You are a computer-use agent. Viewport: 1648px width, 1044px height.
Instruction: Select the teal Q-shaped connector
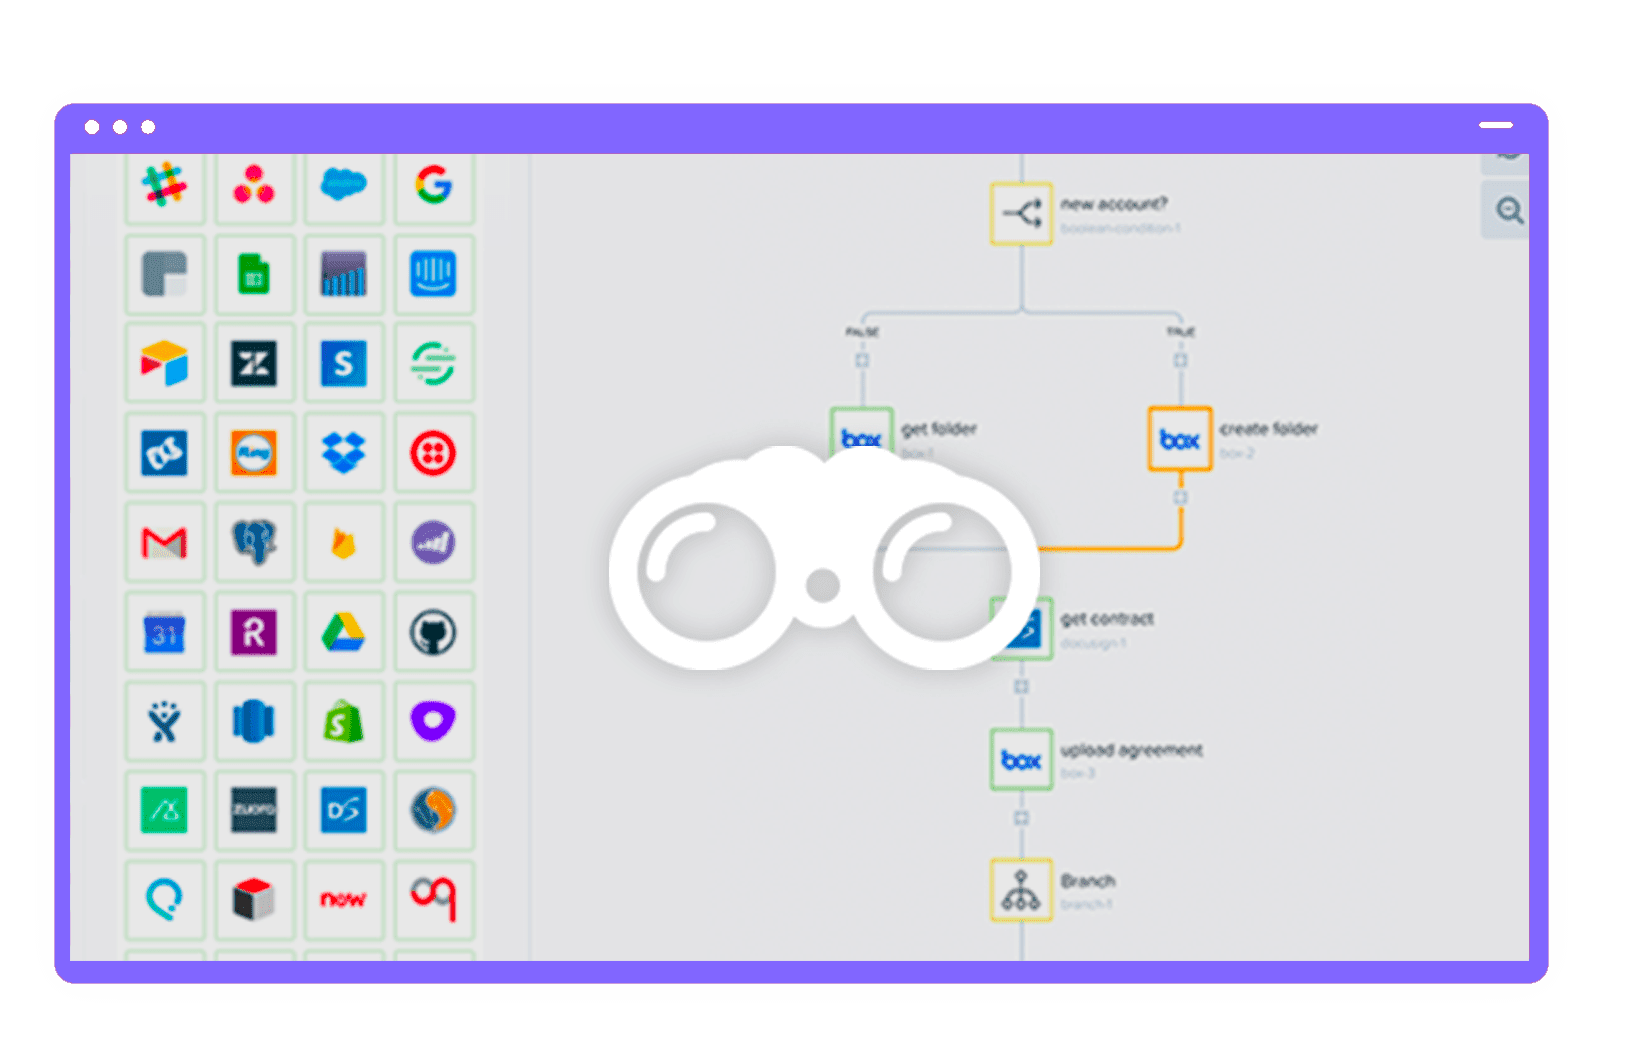click(x=165, y=899)
